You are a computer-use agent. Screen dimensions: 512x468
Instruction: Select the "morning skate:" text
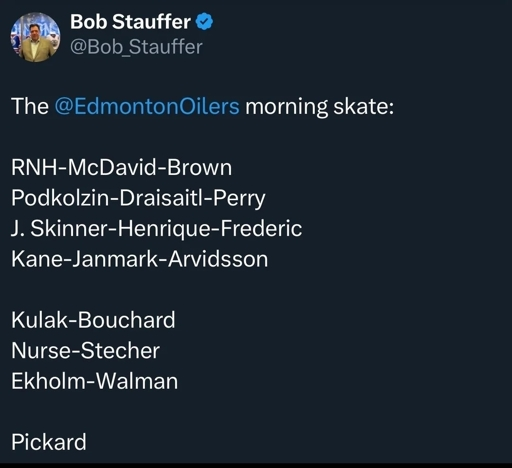click(x=320, y=107)
